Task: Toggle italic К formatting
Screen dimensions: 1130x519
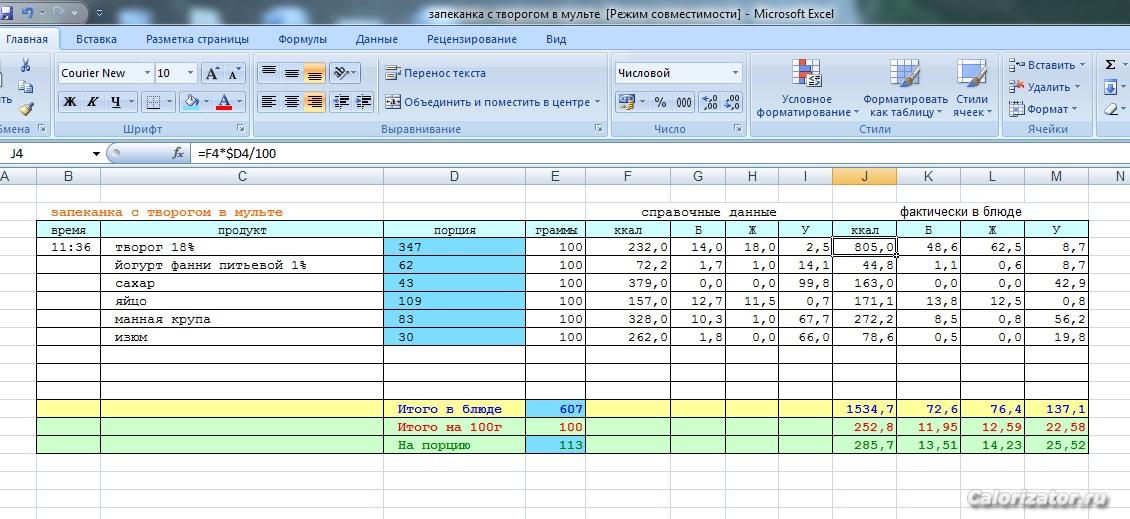Action: [93, 102]
